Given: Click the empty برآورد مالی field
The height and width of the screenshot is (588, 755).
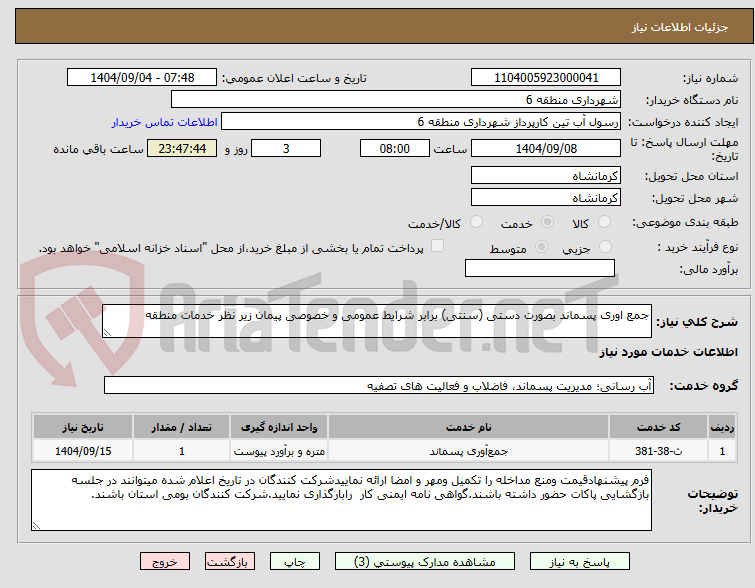Looking at the screenshot, I should (x=540, y=268).
